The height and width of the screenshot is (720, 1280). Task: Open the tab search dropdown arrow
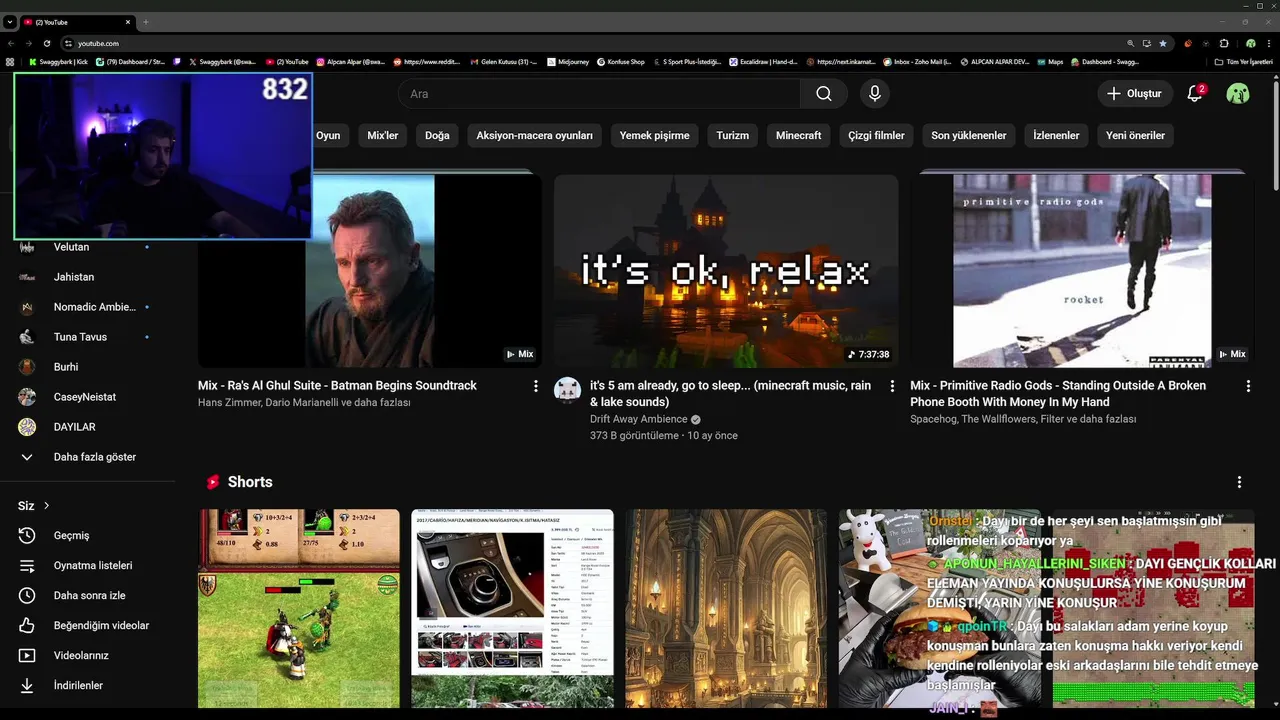[x=10, y=22]
